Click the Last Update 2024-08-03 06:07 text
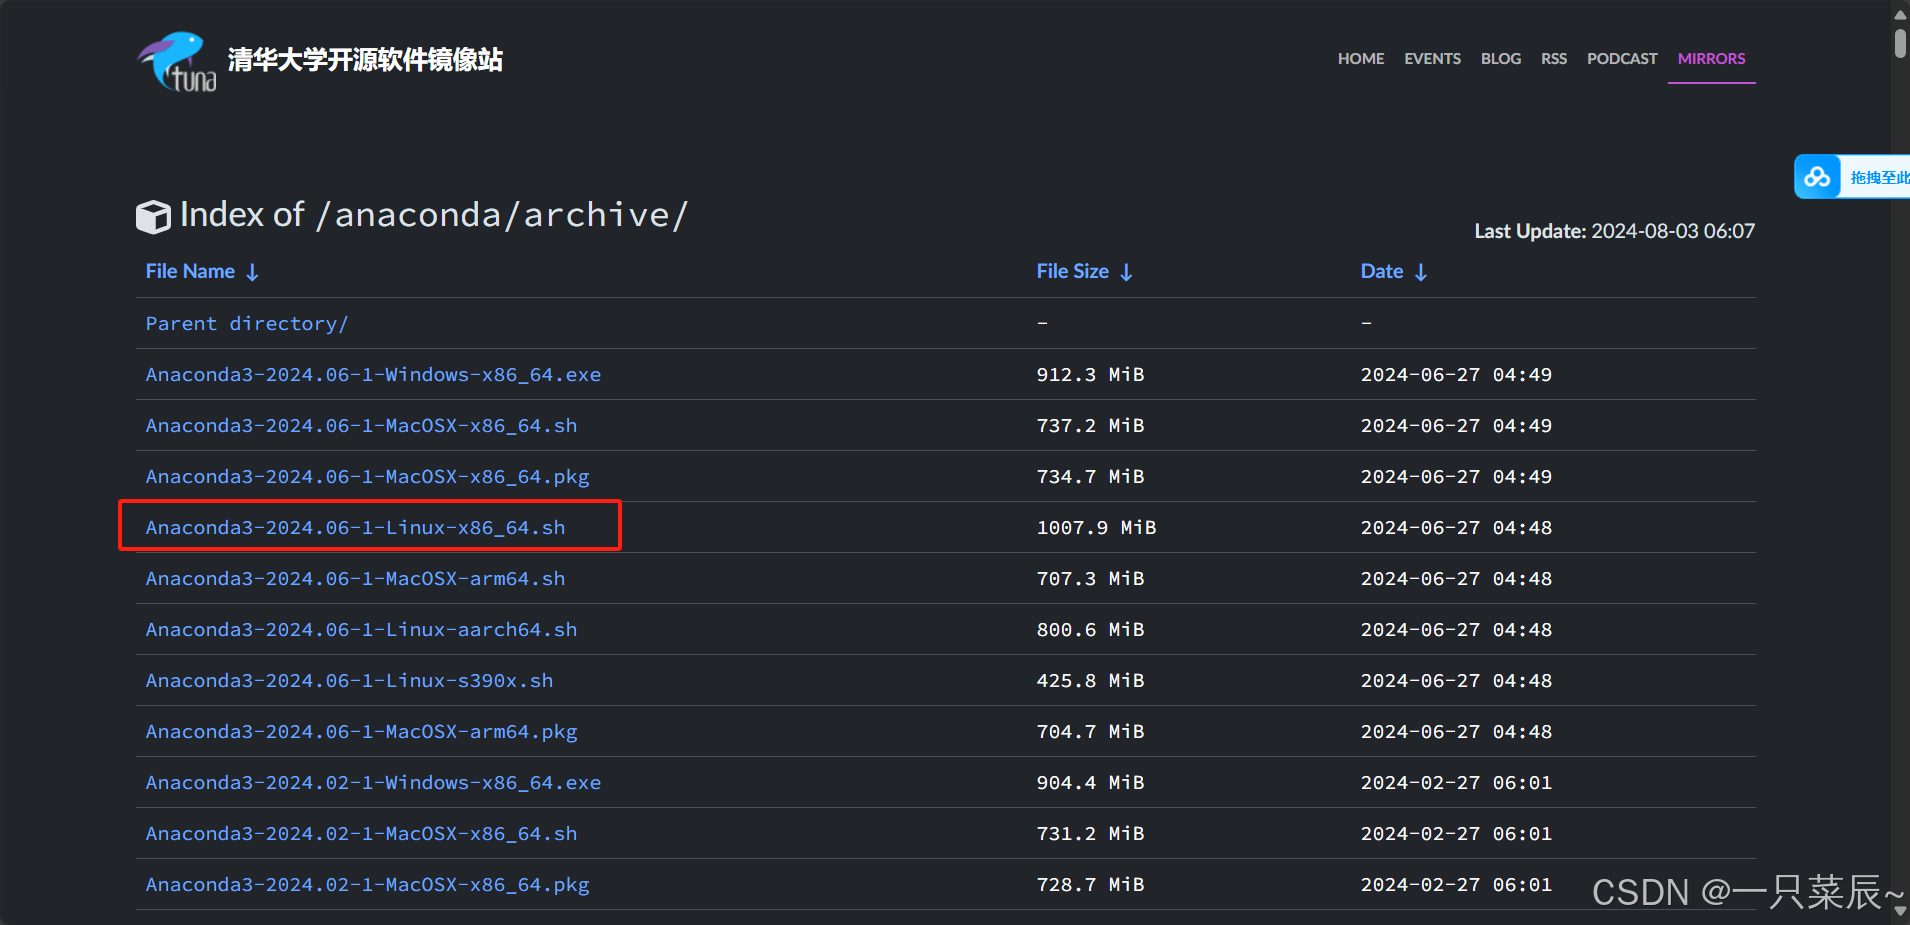1910x925 pixels. pos(1614,231)
